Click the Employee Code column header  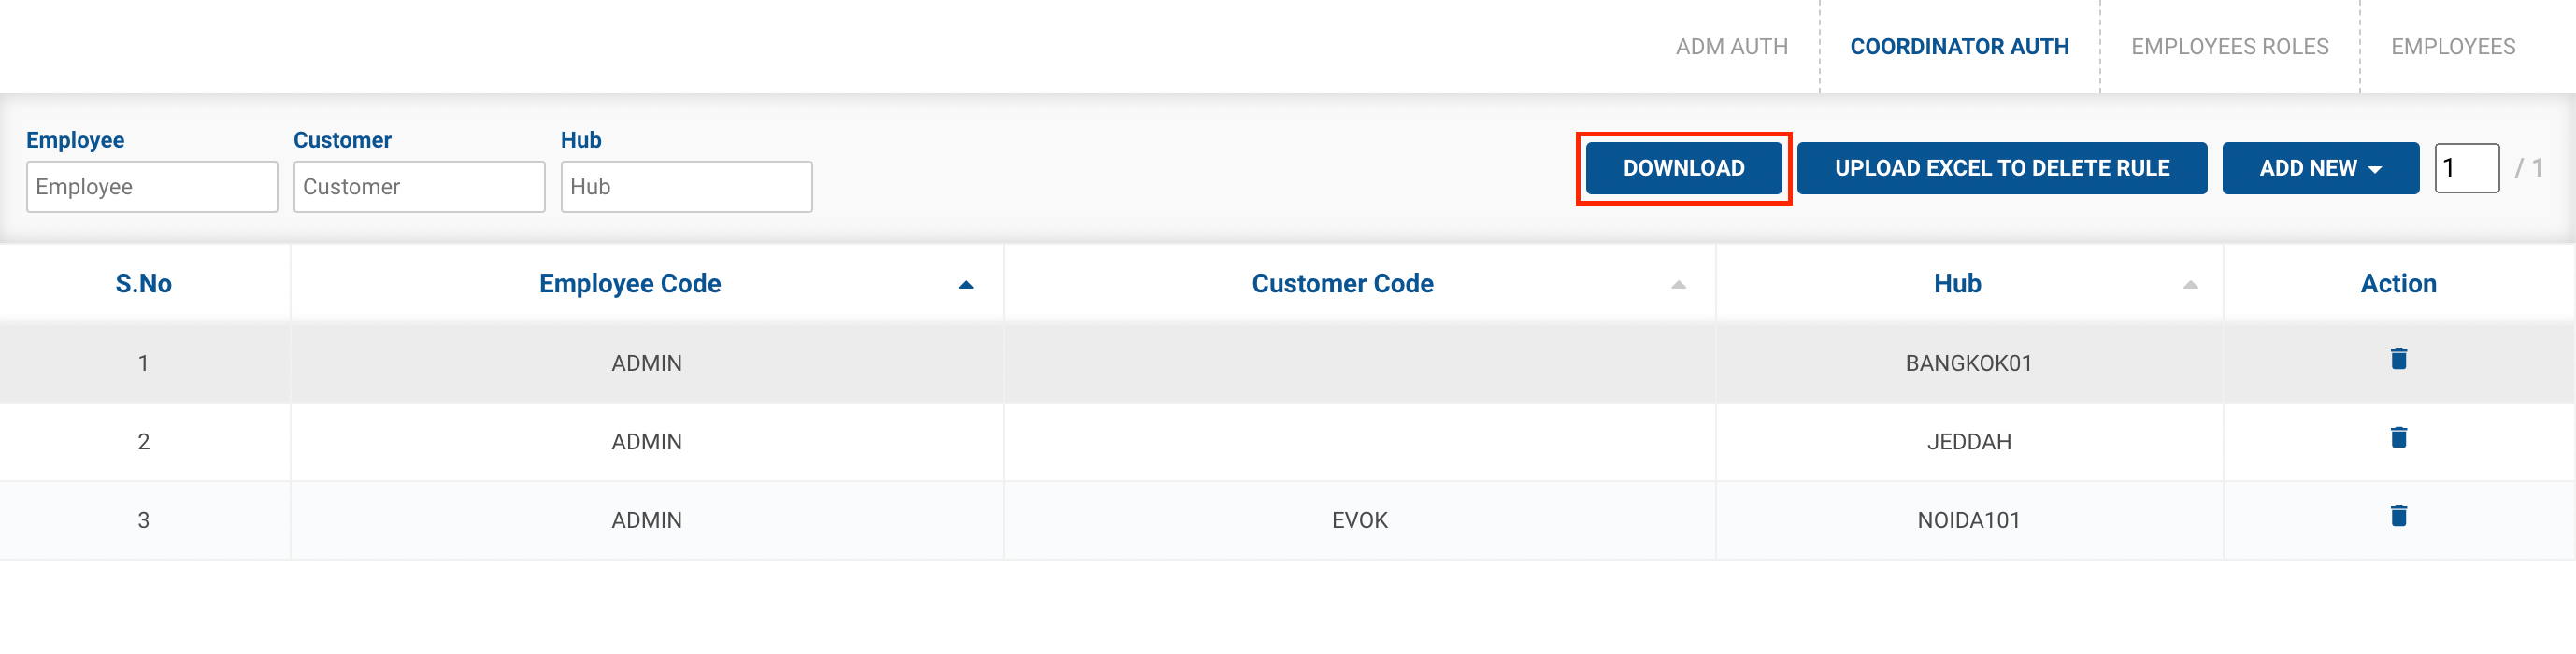pyautogui.click(x=630, y=284)
